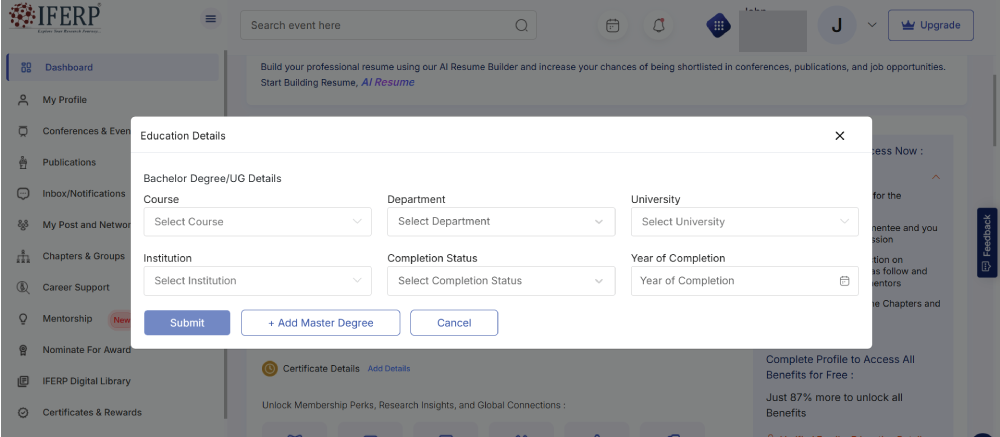This screenshot has width=1000, height=437.
Task: Click the Cancel button
Action: [454, 323]
